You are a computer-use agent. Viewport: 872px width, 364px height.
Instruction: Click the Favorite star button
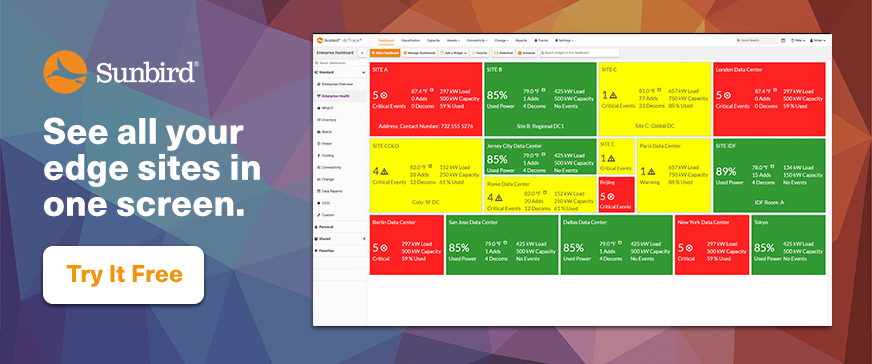(x=479, y=53)
